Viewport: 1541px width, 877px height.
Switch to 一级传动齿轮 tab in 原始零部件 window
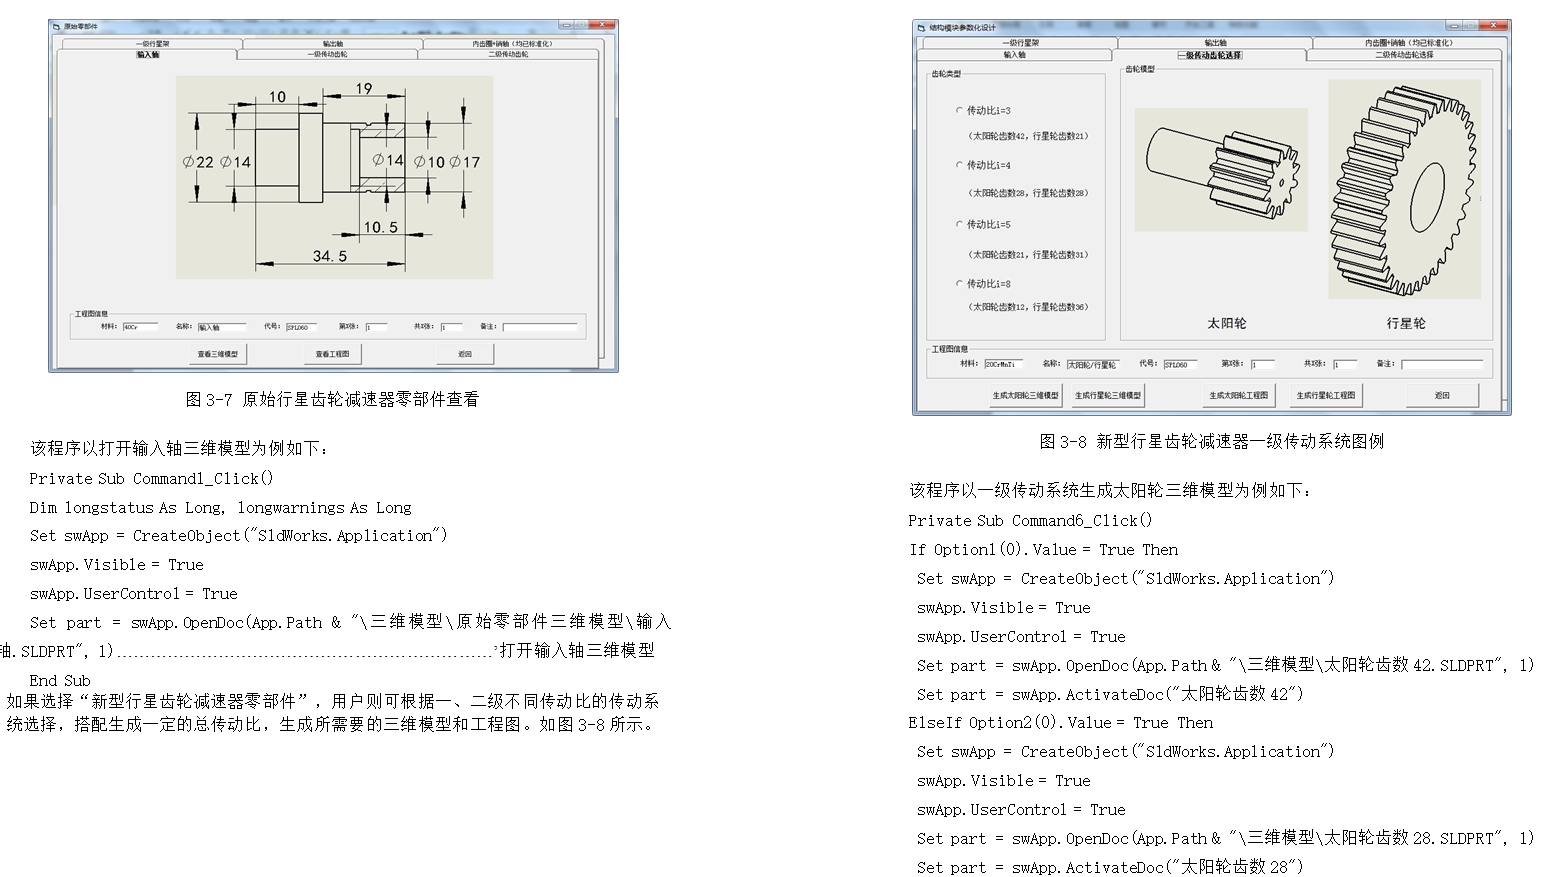pos(327,54)
